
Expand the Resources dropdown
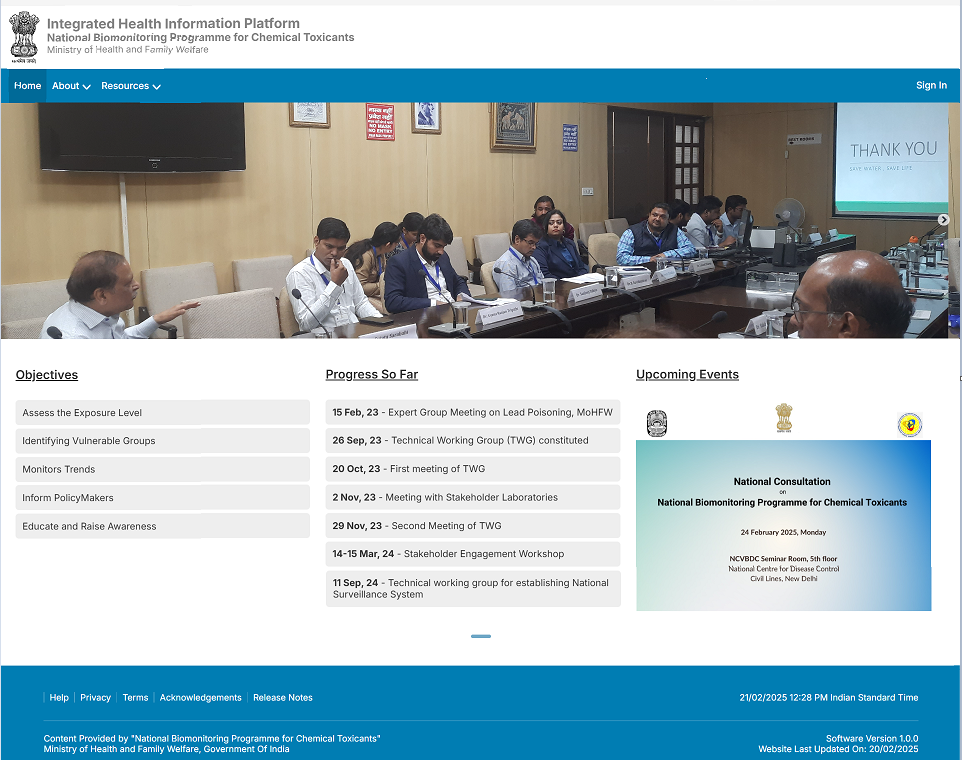pyautogui.click(x=126, y=86)
